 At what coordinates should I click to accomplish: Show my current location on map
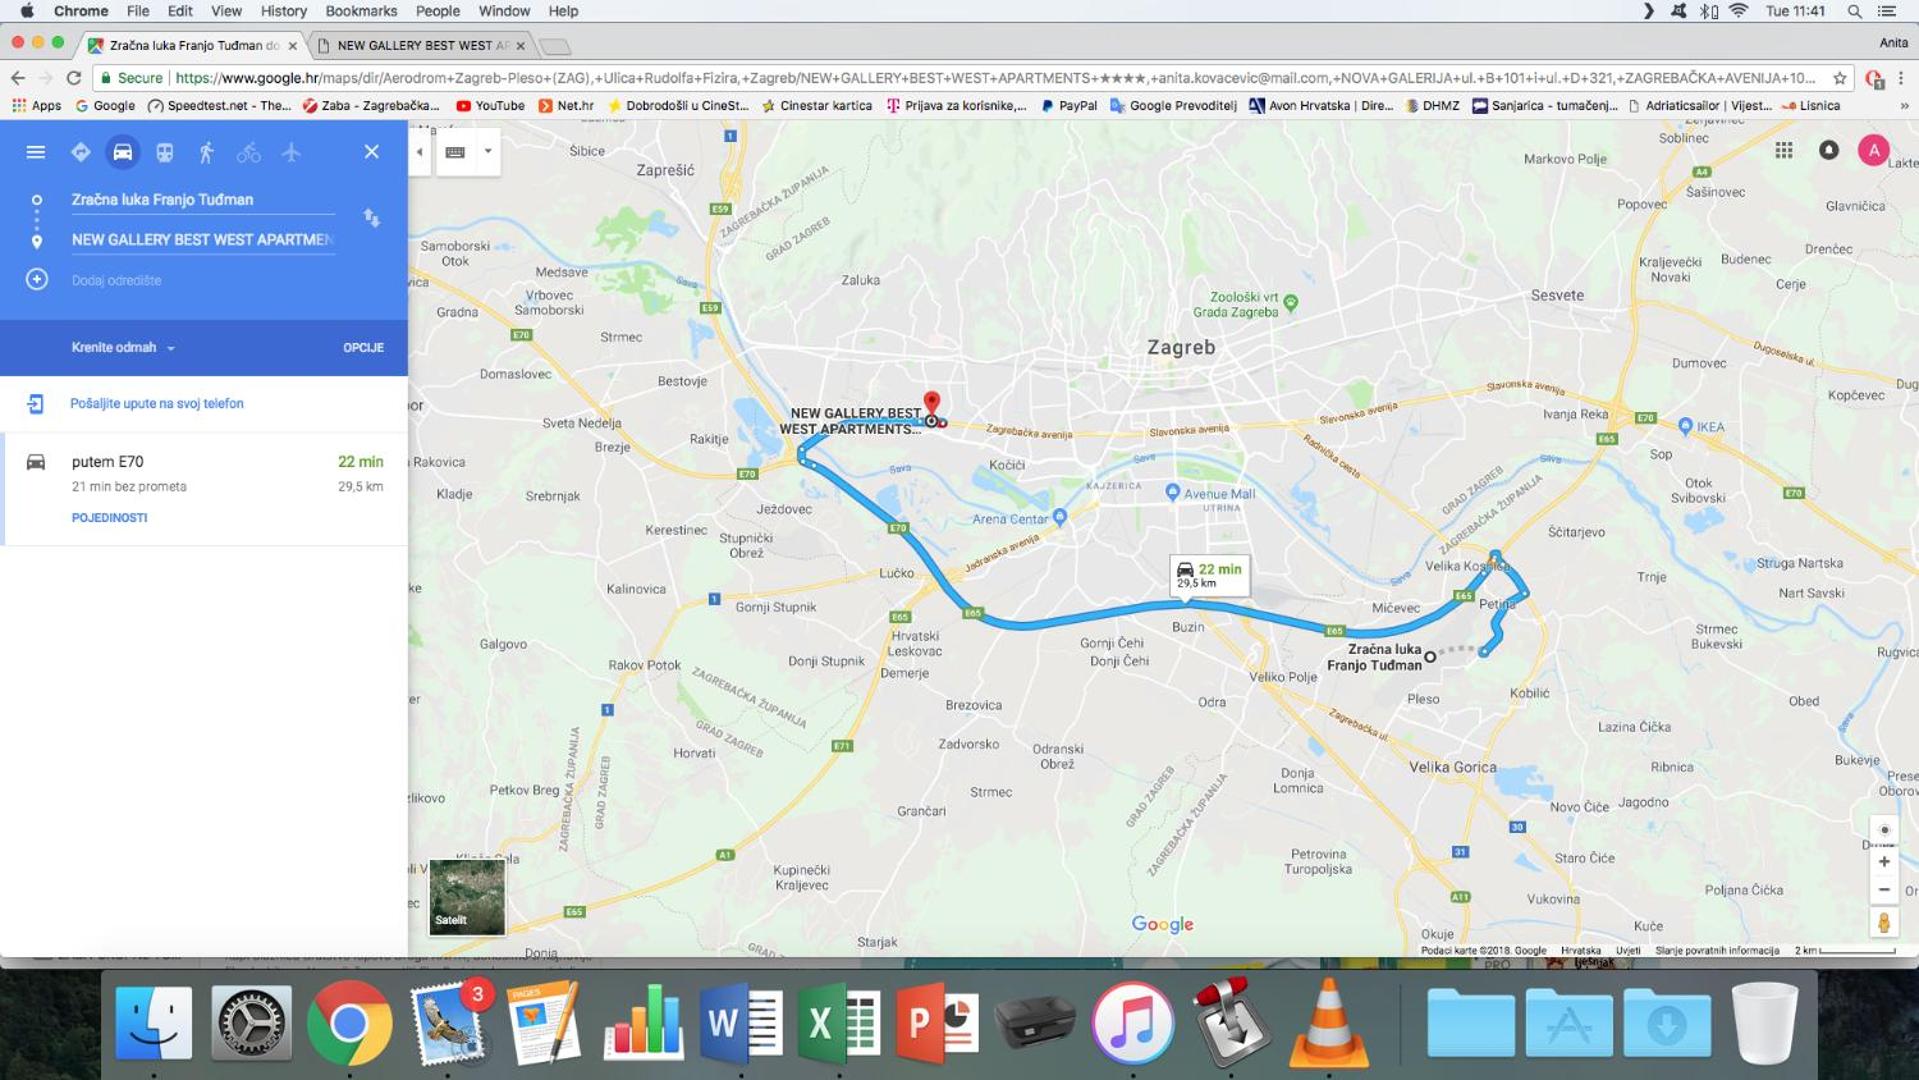pyautogui.click(x=1884, y=830)
